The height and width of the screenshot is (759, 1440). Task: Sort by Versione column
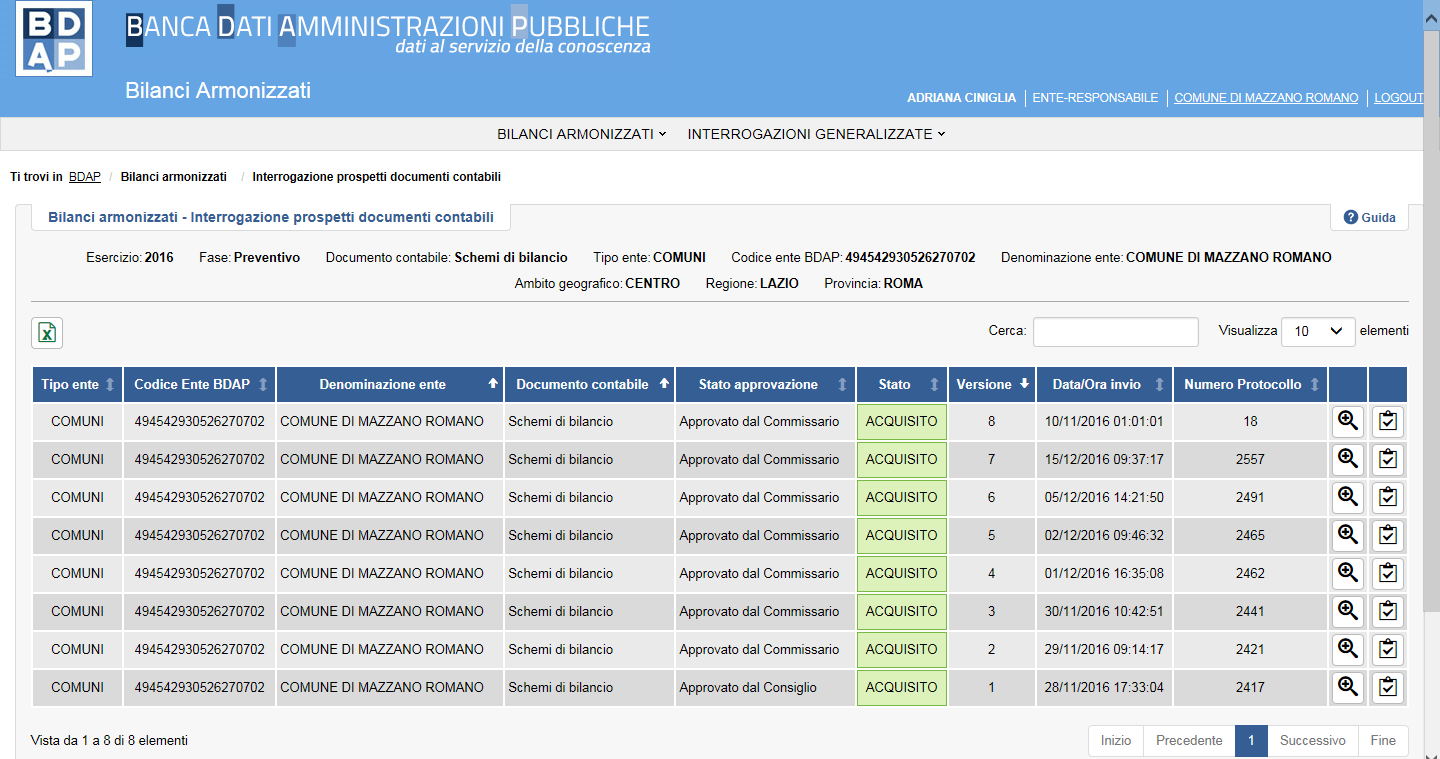pyautogui.click(x=992, y=385)
